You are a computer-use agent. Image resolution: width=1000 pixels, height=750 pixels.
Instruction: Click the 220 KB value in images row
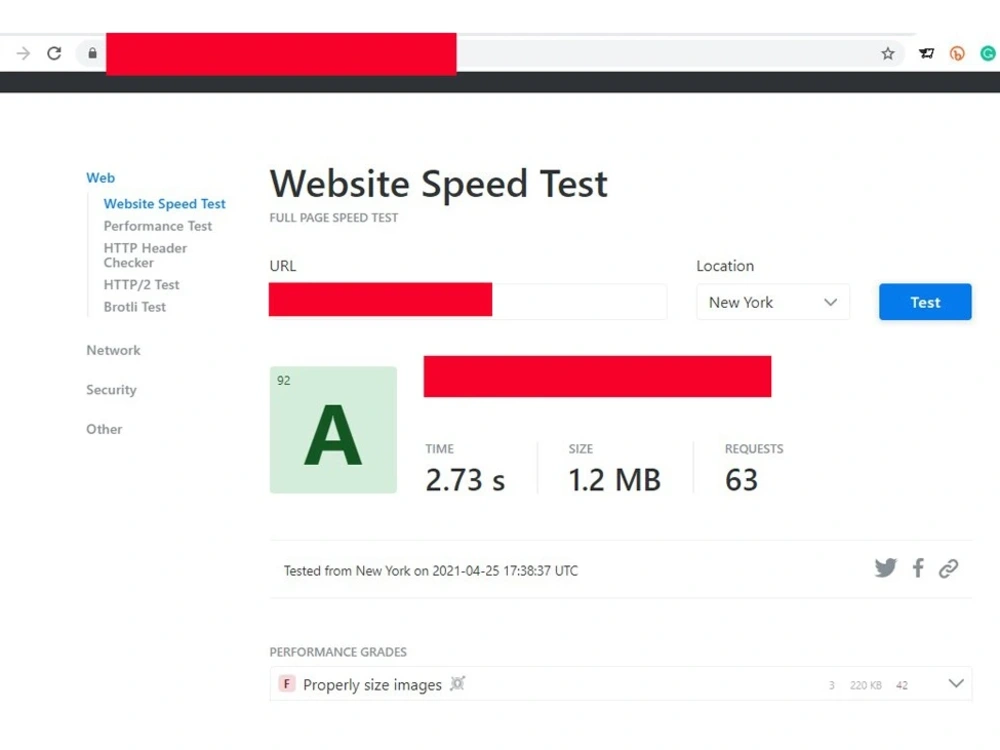tap(865, 685)
